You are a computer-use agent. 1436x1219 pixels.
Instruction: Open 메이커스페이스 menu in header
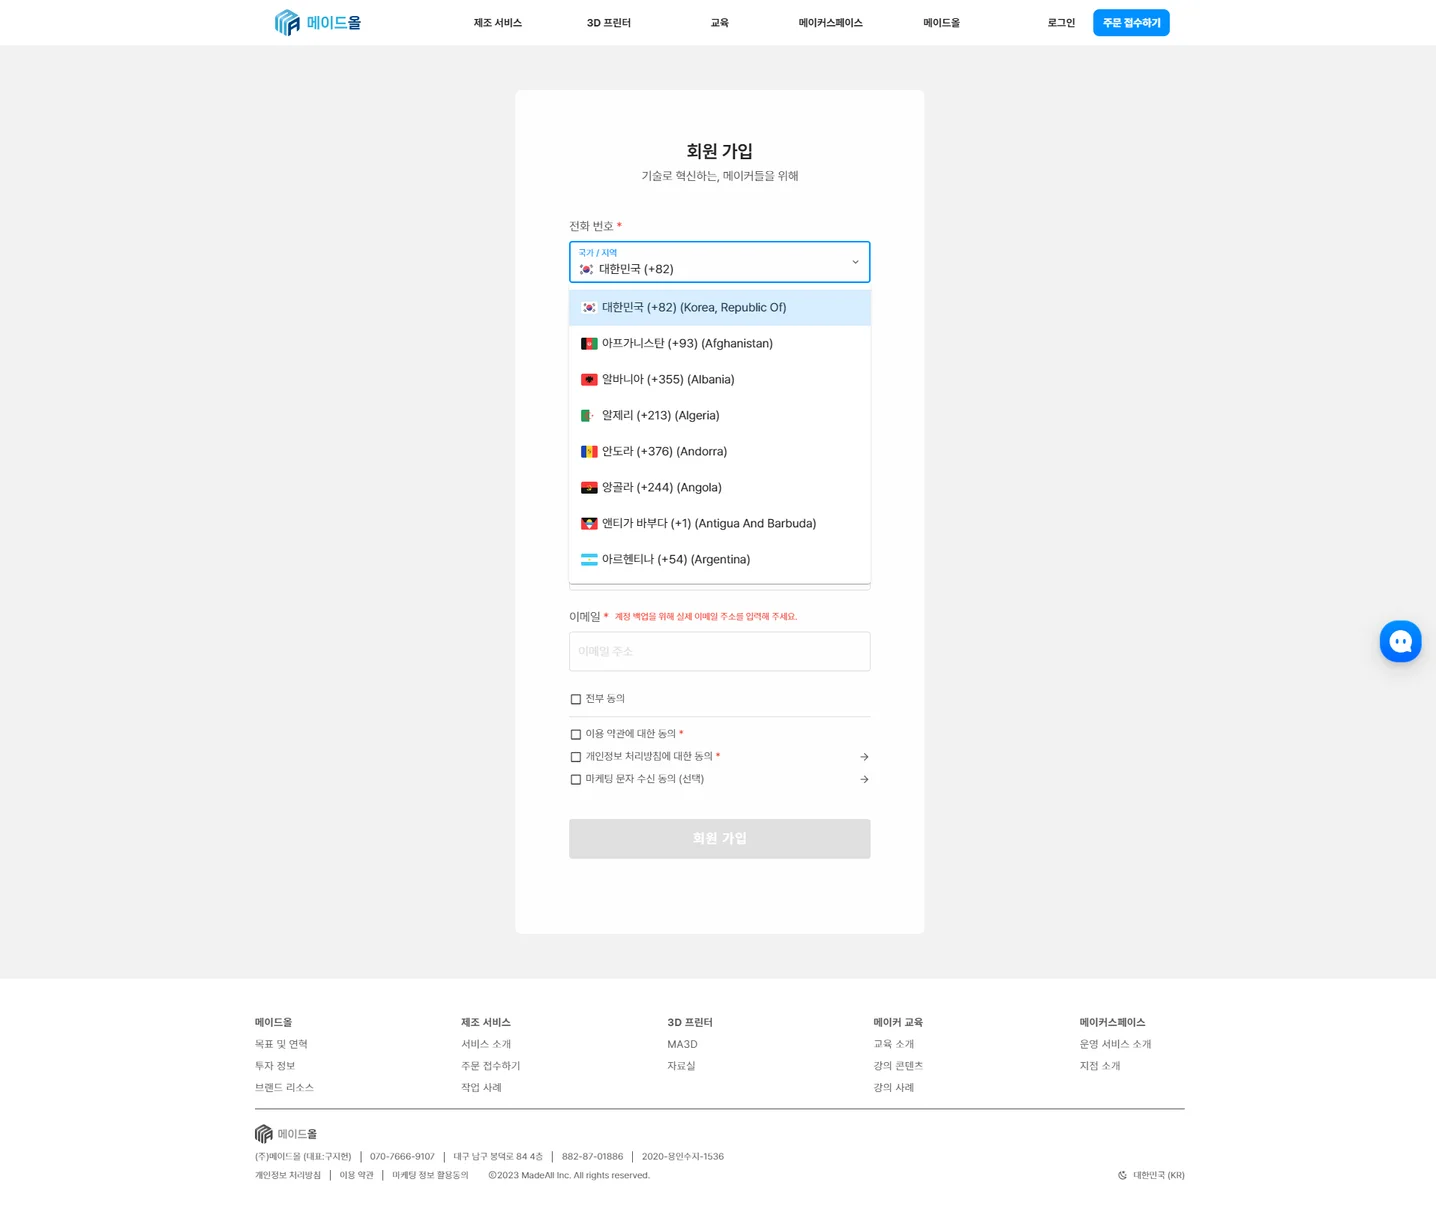(830, 23)
